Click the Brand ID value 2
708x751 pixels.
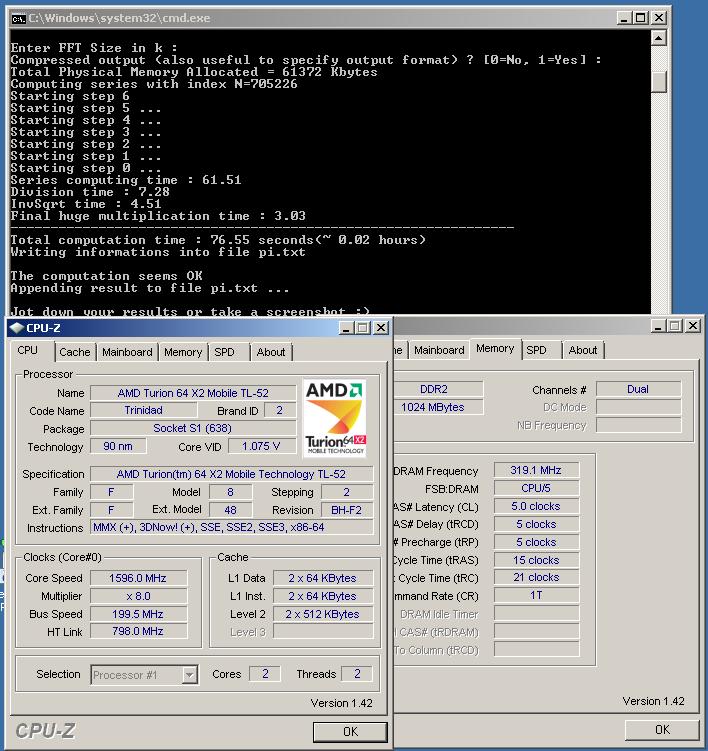280,410
